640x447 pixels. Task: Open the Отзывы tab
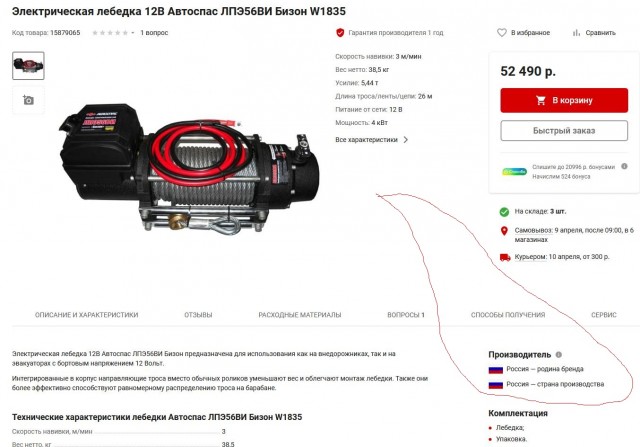tap(198, 315)
